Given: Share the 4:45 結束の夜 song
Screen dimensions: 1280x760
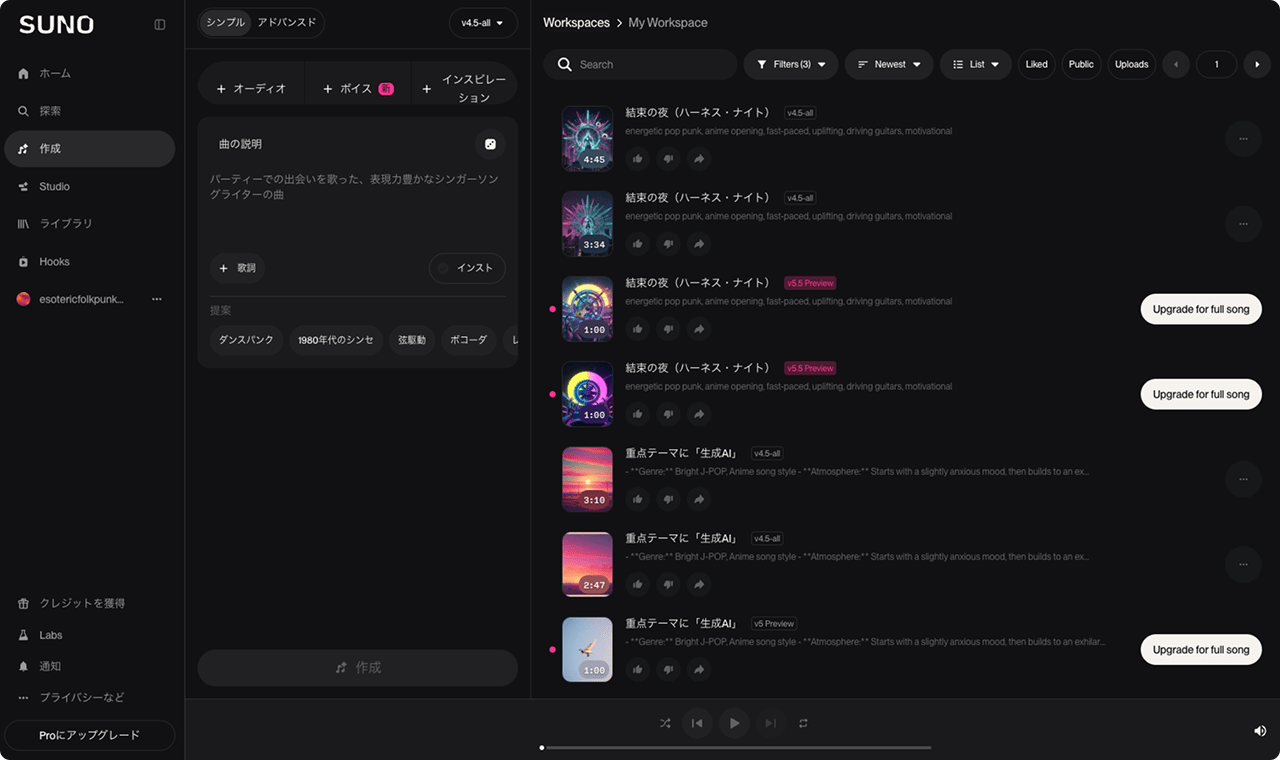Looking at the screenshot, I should (699, 158).
